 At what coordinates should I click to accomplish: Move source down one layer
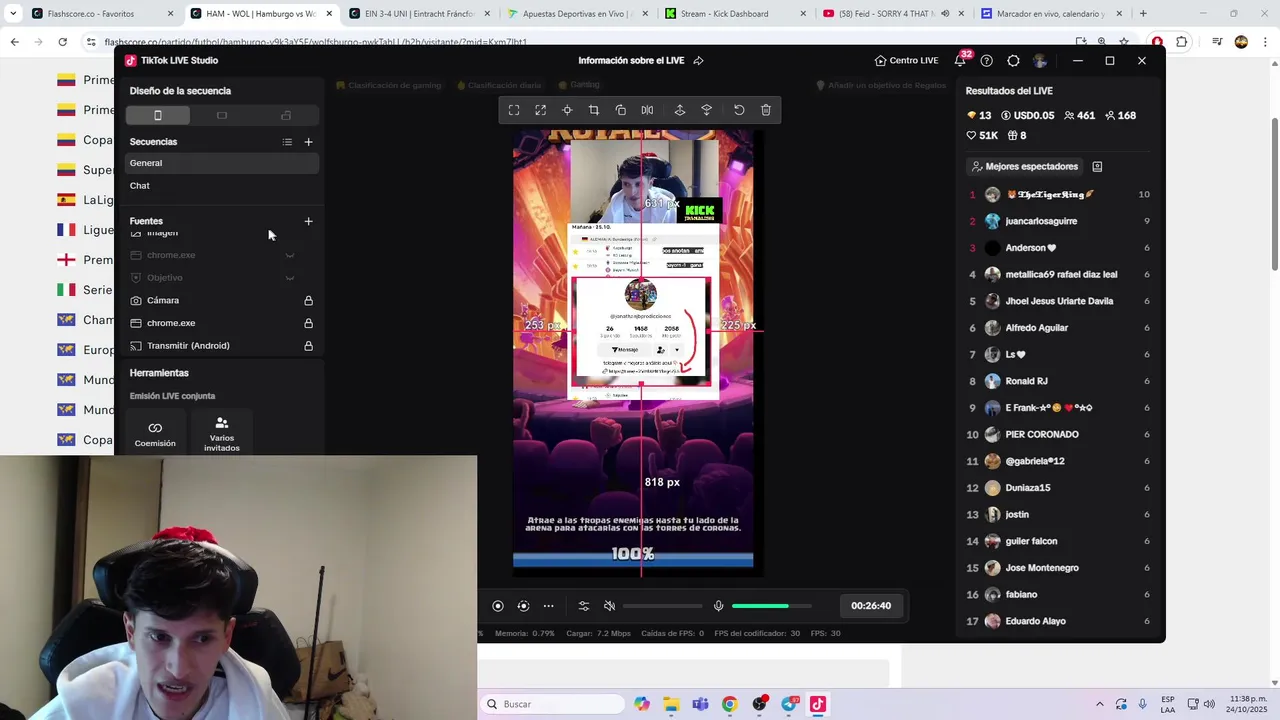point(706,110)
